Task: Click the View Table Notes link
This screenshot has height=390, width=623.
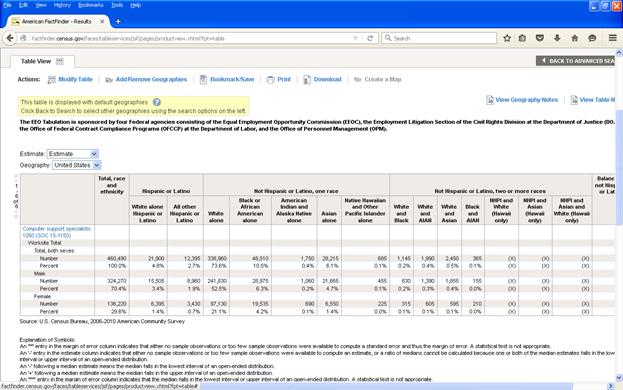Action: [x=597, y=100]
